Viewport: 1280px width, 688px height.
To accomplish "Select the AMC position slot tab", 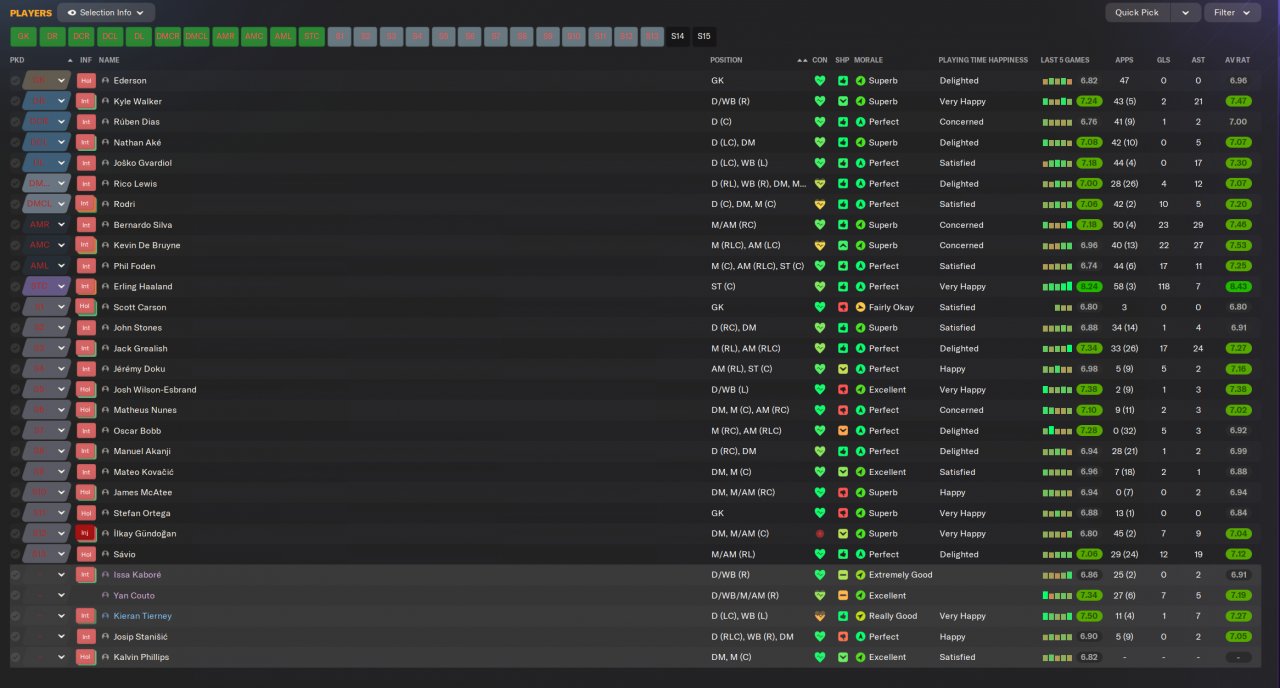I will [254, 36].
